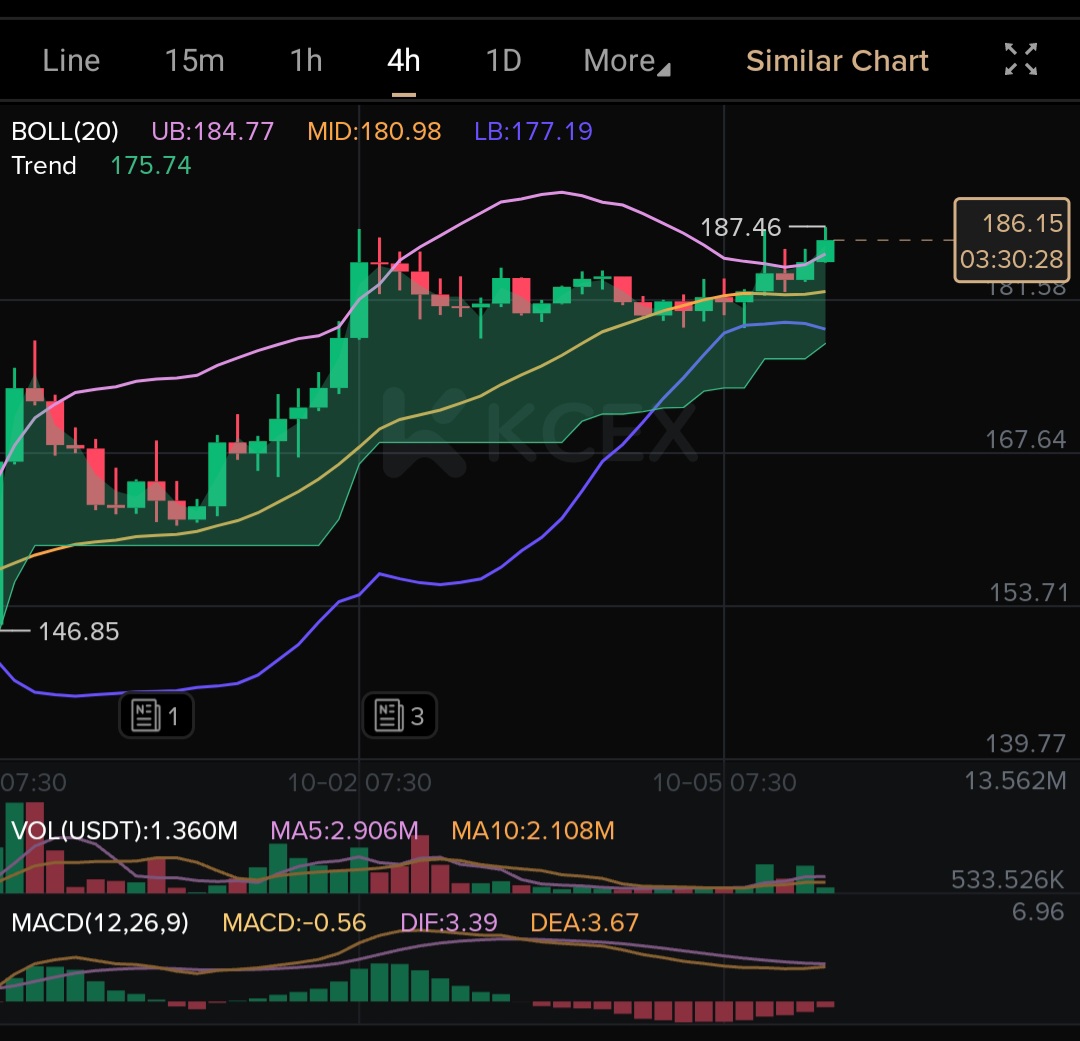
Task: Select the 15m timeframe
Action: pyautogui.click(x=194, y=61)
